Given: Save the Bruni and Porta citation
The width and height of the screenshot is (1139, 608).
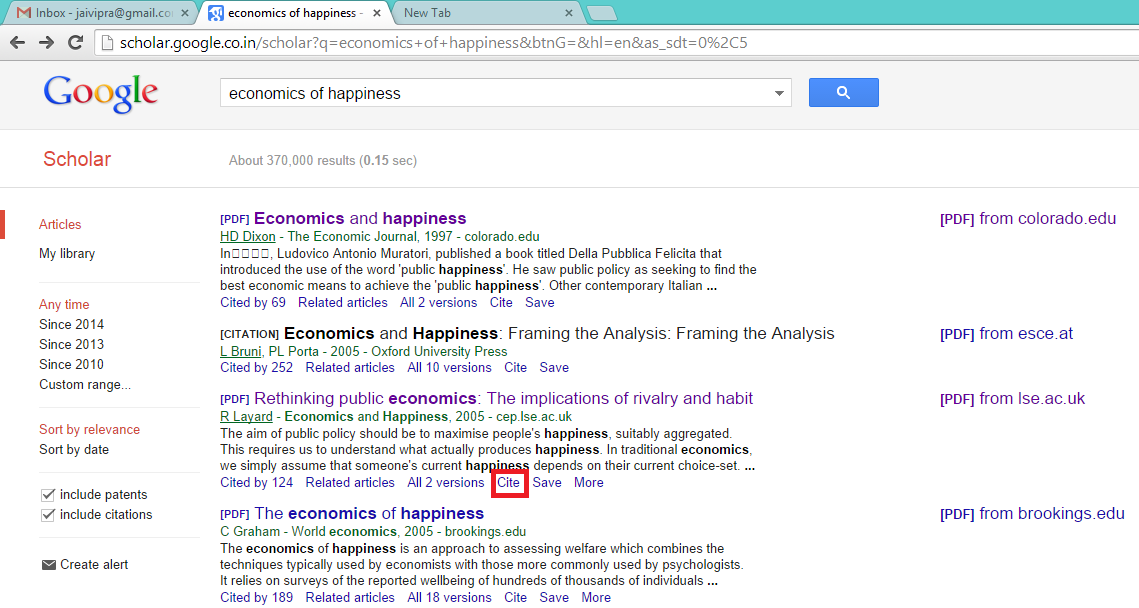Looking at the screenshot, I should coord(554,368).
